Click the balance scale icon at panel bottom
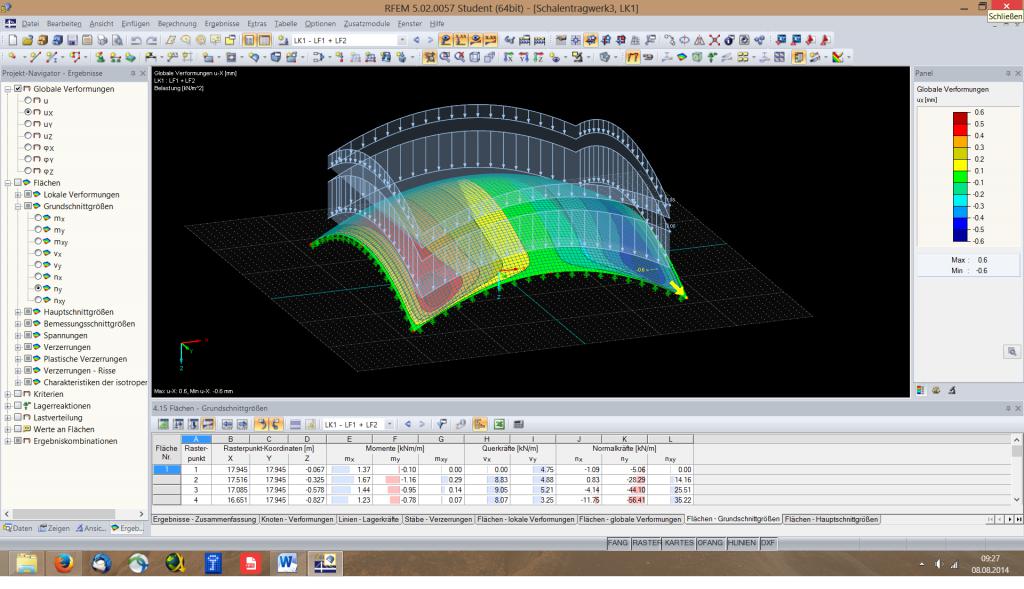1024x589 pixels. pyautogui.click(x=936, y=390)
